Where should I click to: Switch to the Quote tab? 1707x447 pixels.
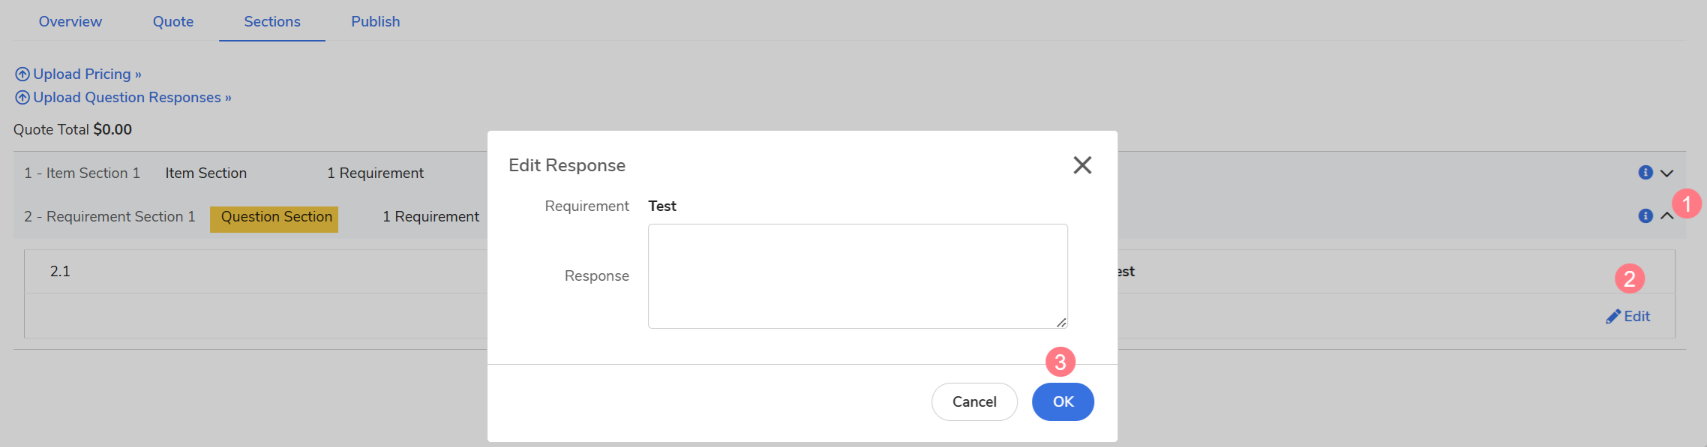173,21
